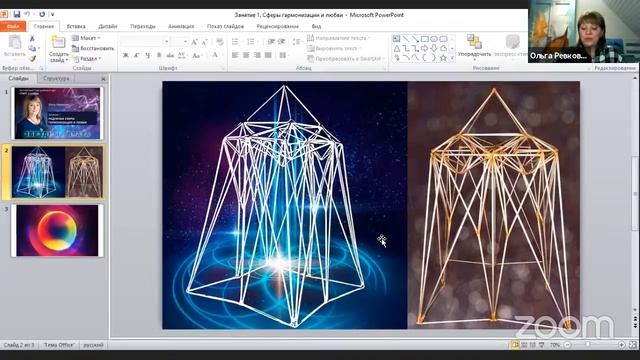Viewport: 640px width, 360px height.
Task: Click the Восстановить reset button
Action: coord(93,48)
